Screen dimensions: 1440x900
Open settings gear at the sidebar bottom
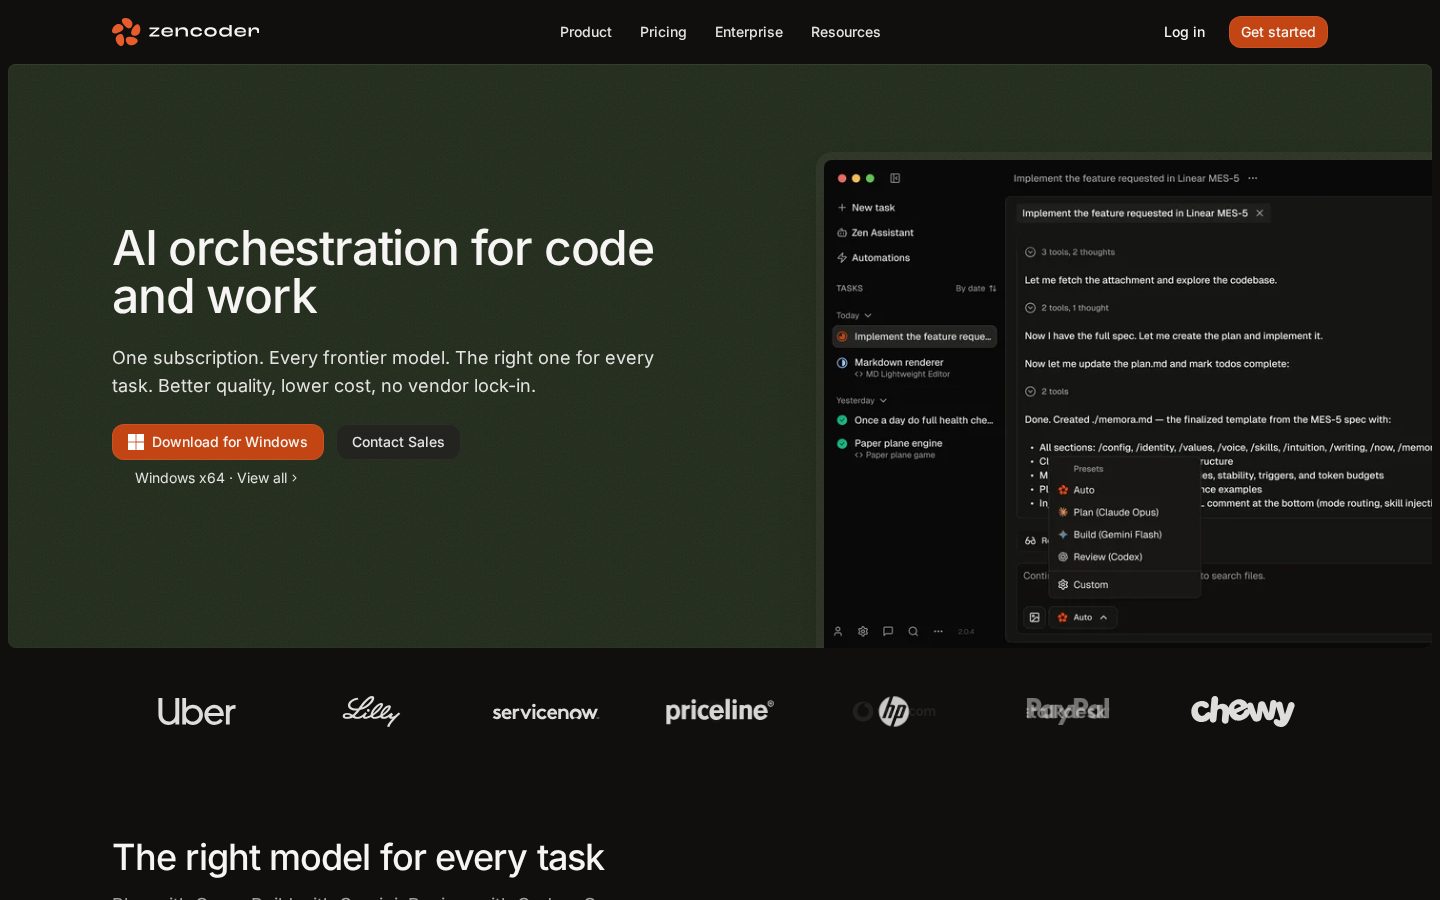click(x=863, y=631)
